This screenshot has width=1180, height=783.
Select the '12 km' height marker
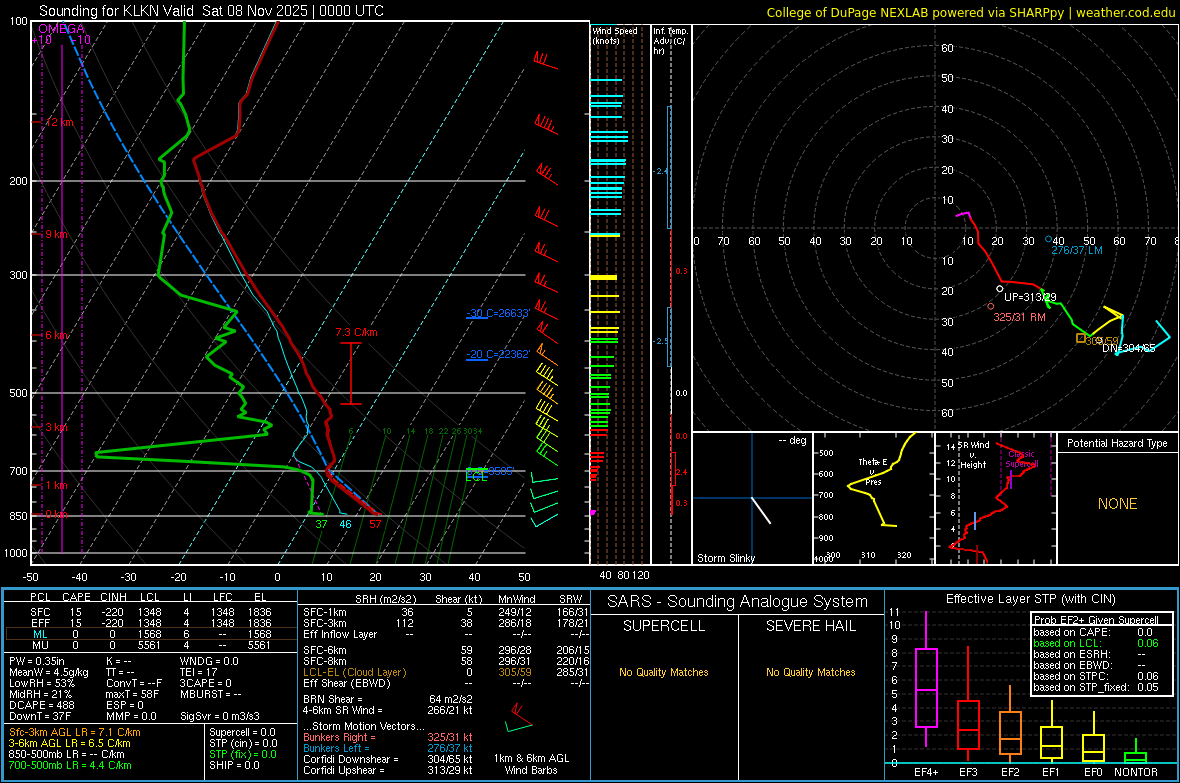(x=59, y=122)
